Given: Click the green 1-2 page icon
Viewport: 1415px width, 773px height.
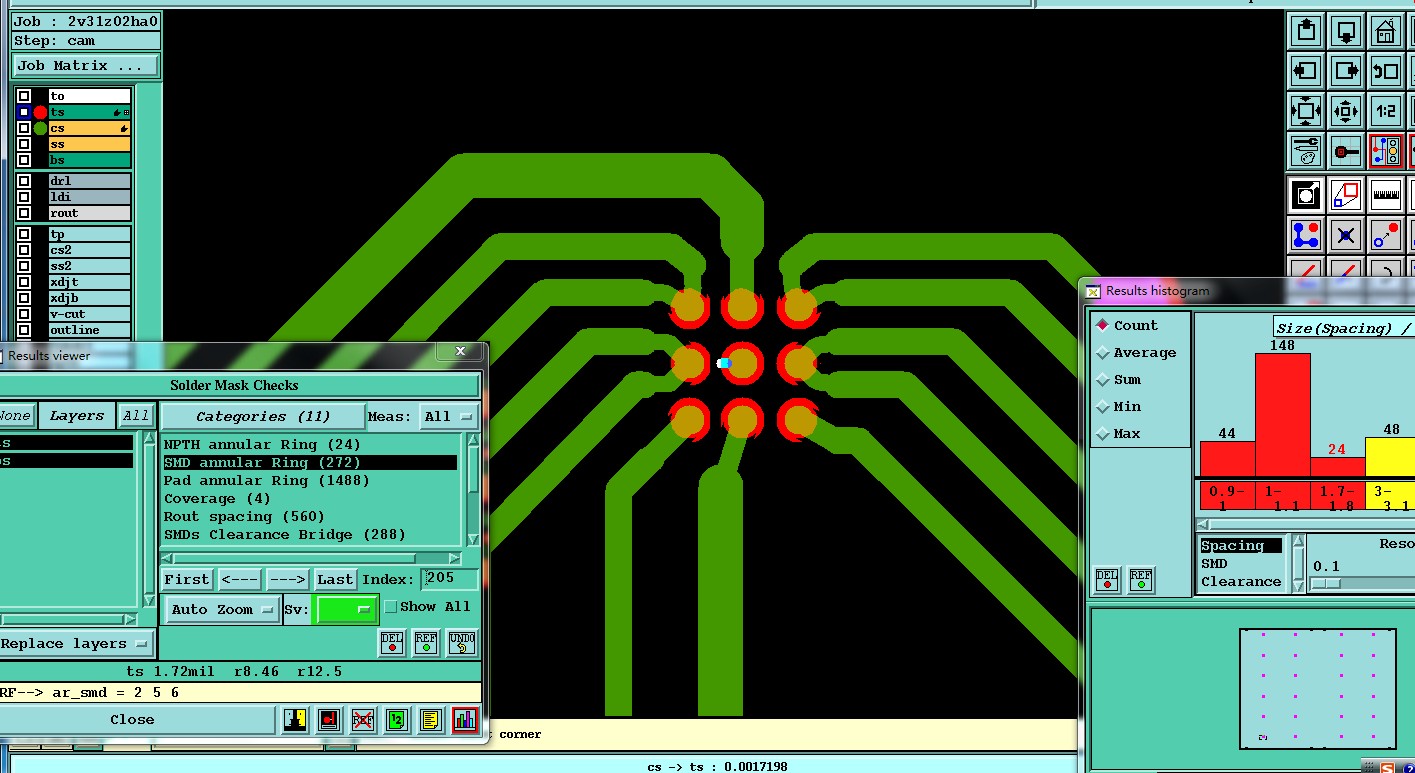Looking at the screenshot, I should point(397,719).
